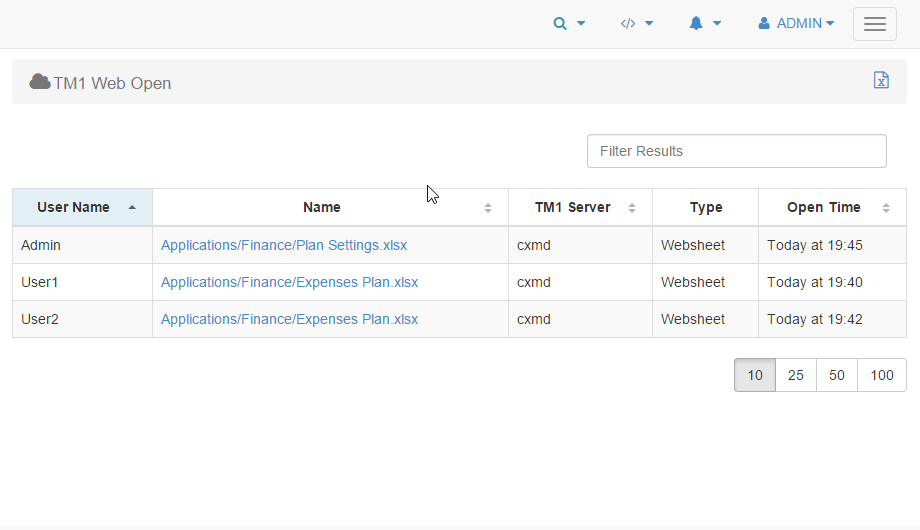The image size is (920, 530).
Task: Select the User1 cell
Action: [x=82, y=282]
